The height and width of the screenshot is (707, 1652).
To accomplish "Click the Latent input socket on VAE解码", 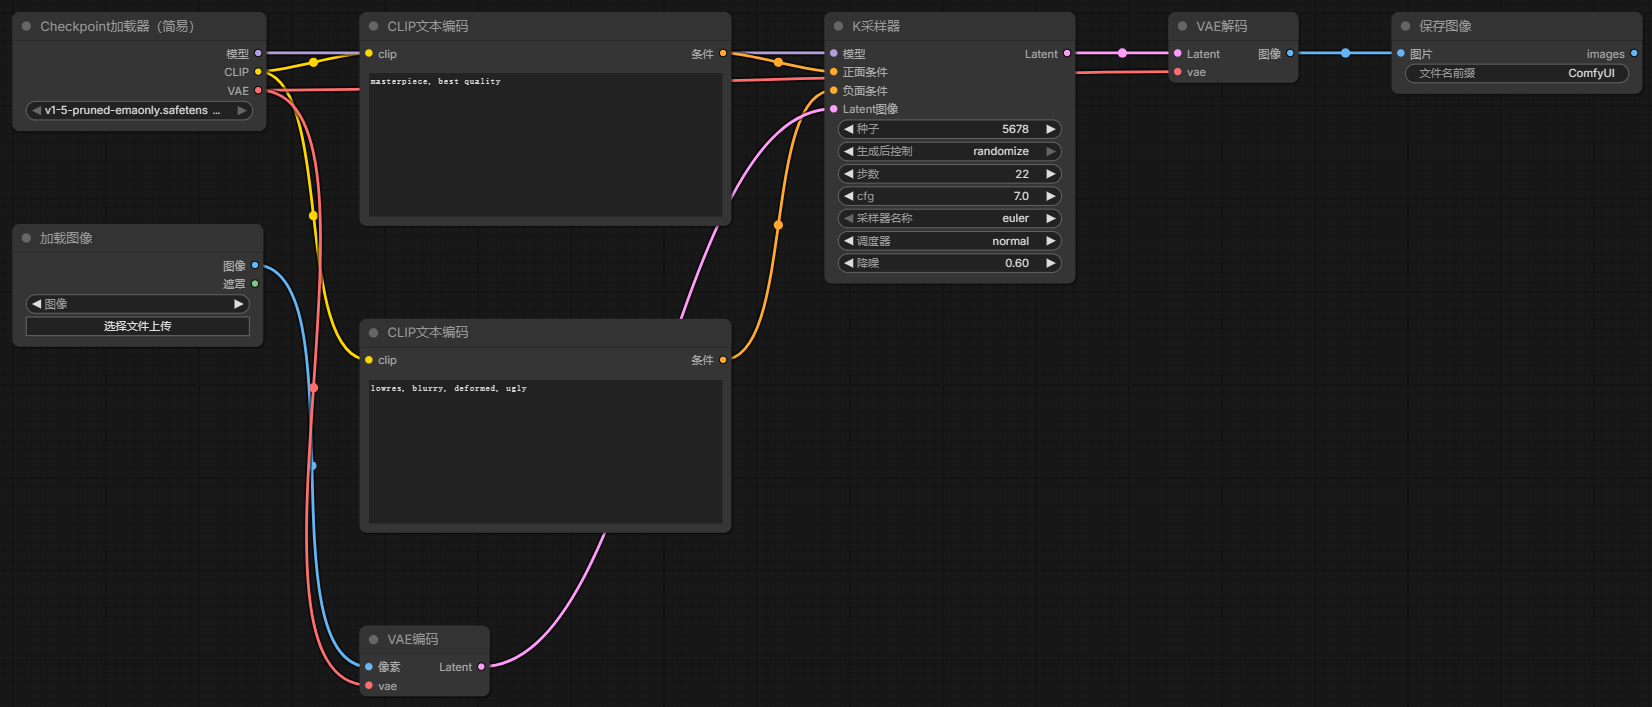I will 1178,53.
